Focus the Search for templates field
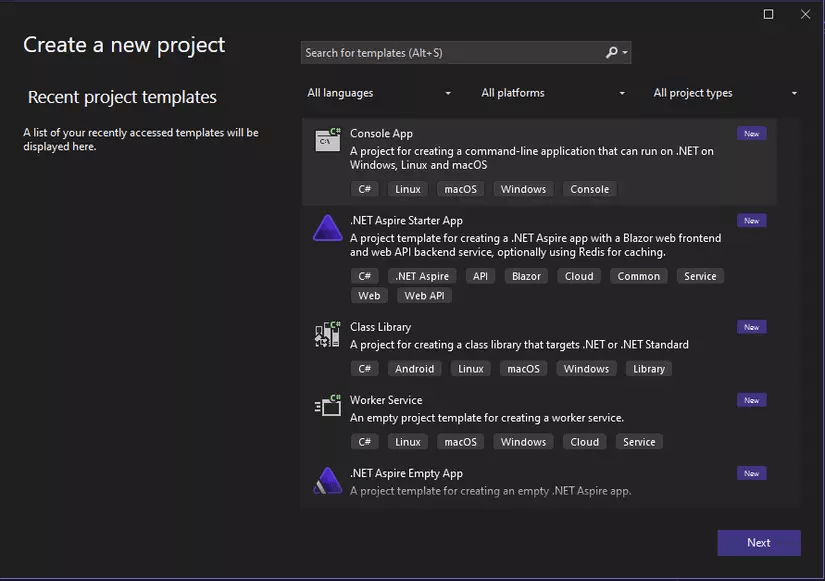 pos(450,53)
